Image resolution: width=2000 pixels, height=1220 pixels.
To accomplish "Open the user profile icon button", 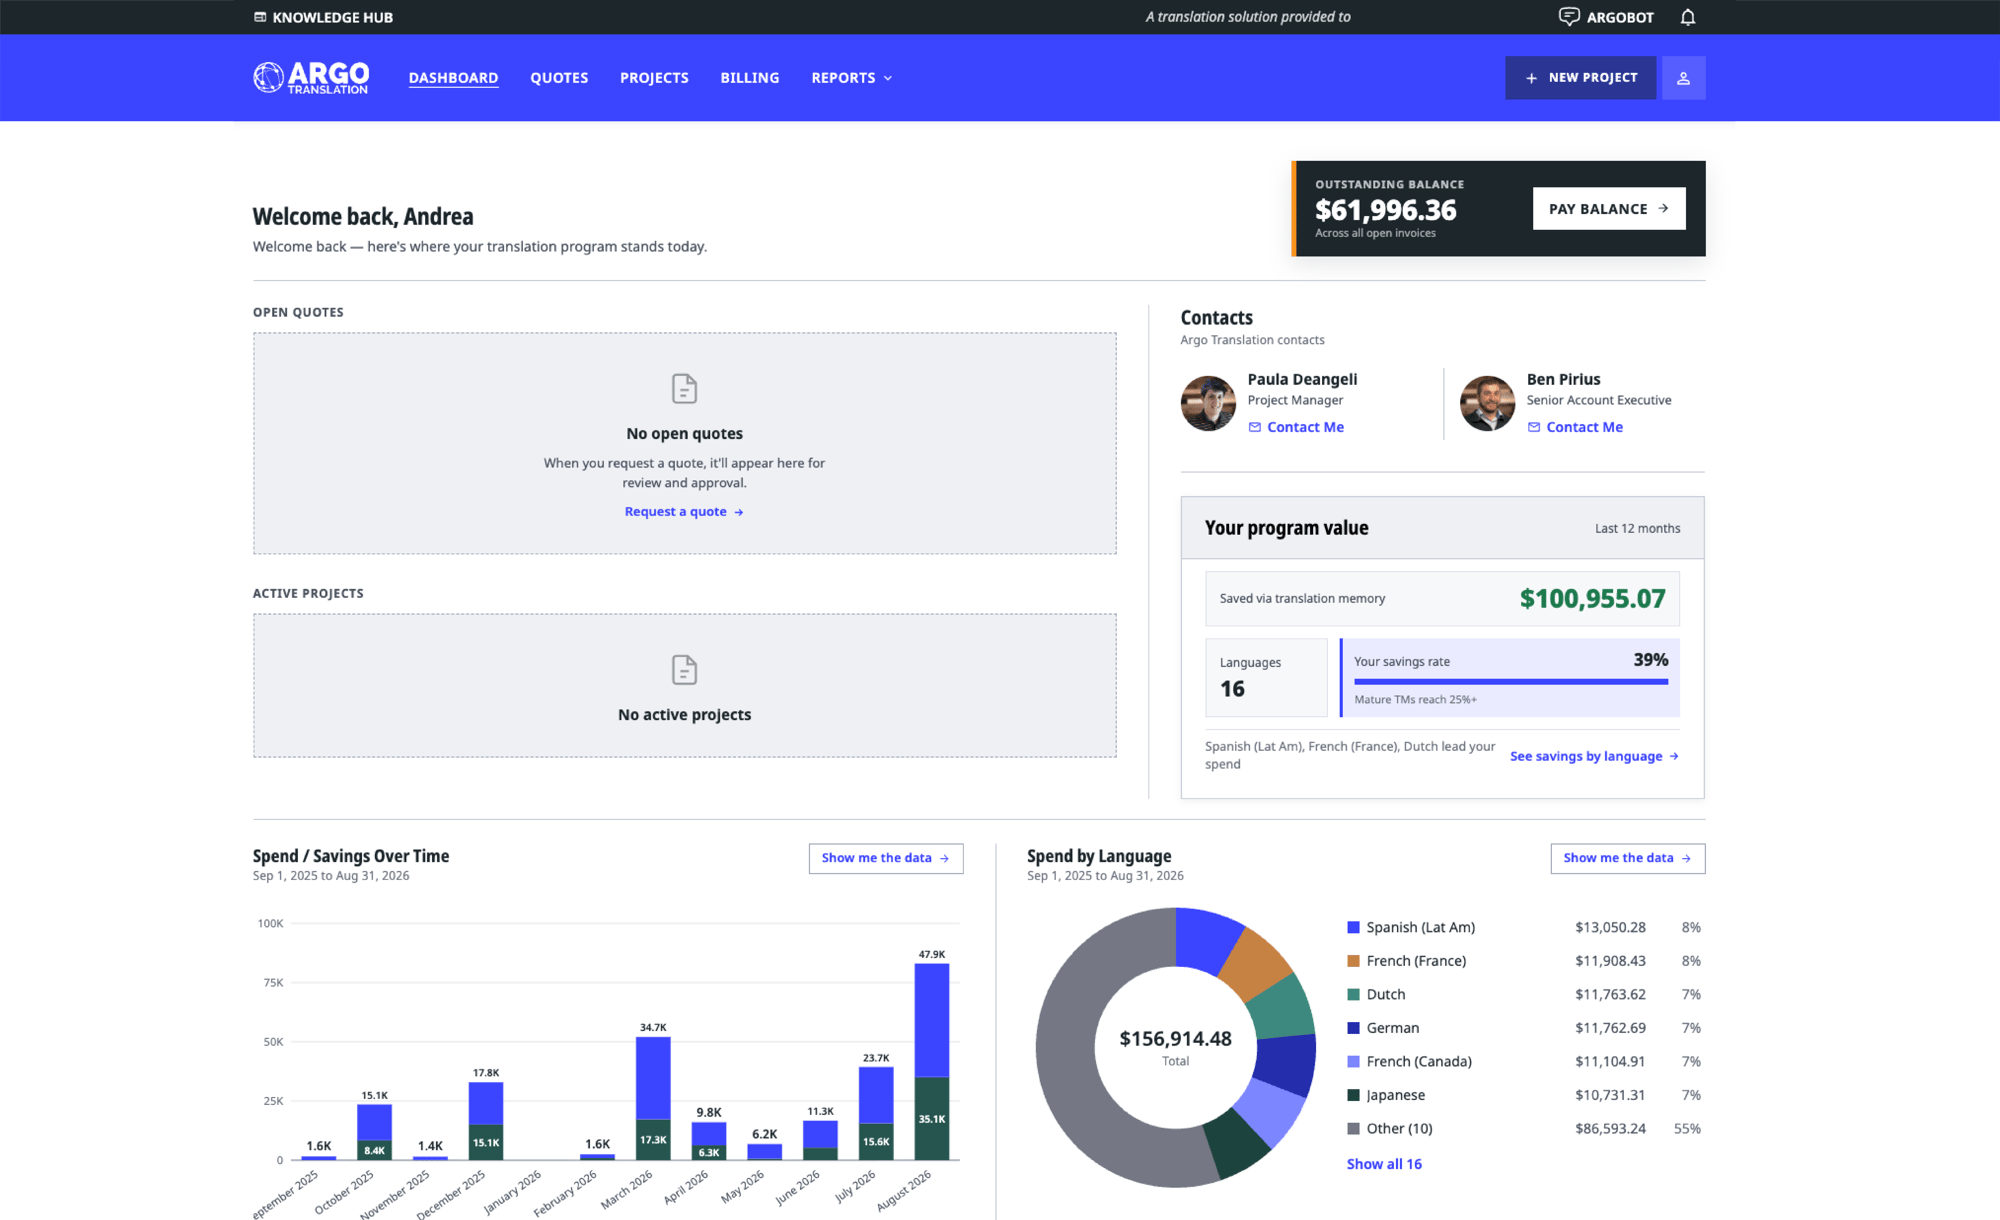I will click(x=1683, y=78).
